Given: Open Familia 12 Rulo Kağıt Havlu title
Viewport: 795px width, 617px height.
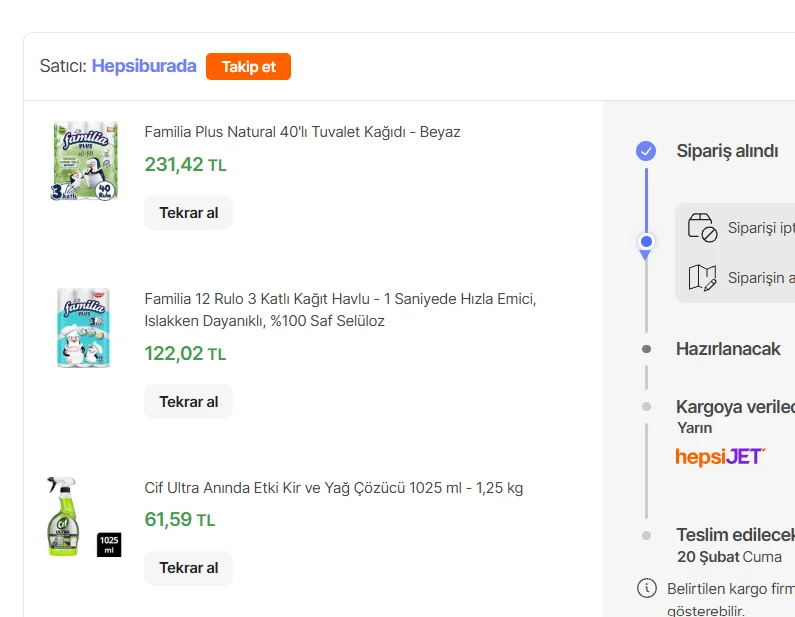Looking at the screenshot, I should point(340,310).
